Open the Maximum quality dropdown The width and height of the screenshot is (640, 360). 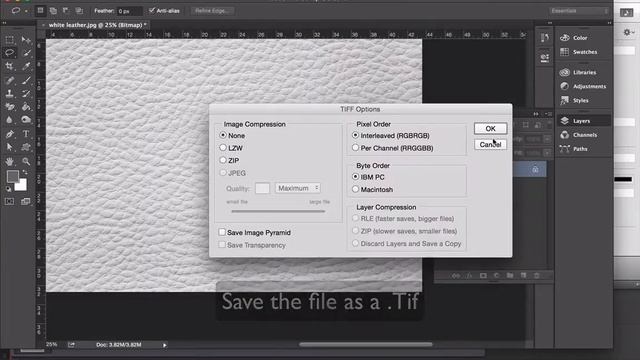[298, 188]
